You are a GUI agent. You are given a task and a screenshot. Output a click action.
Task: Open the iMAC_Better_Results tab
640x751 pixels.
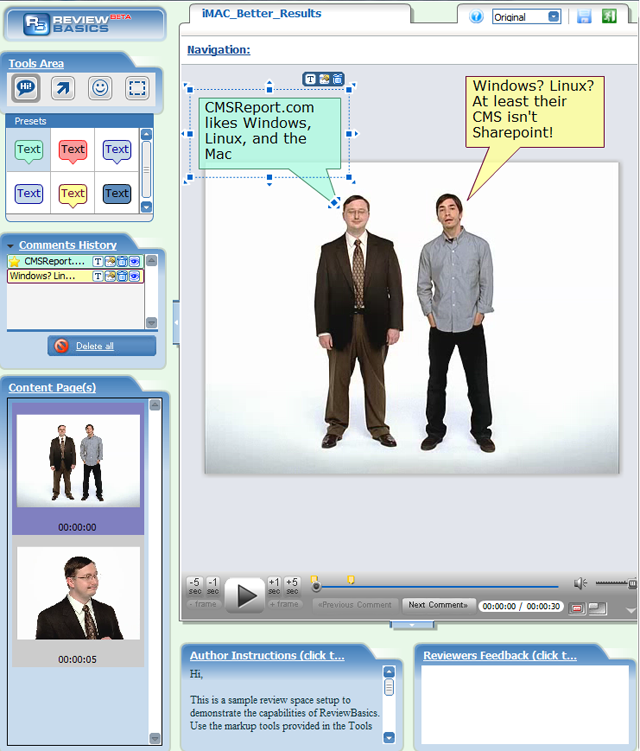[x=262, y=14]
